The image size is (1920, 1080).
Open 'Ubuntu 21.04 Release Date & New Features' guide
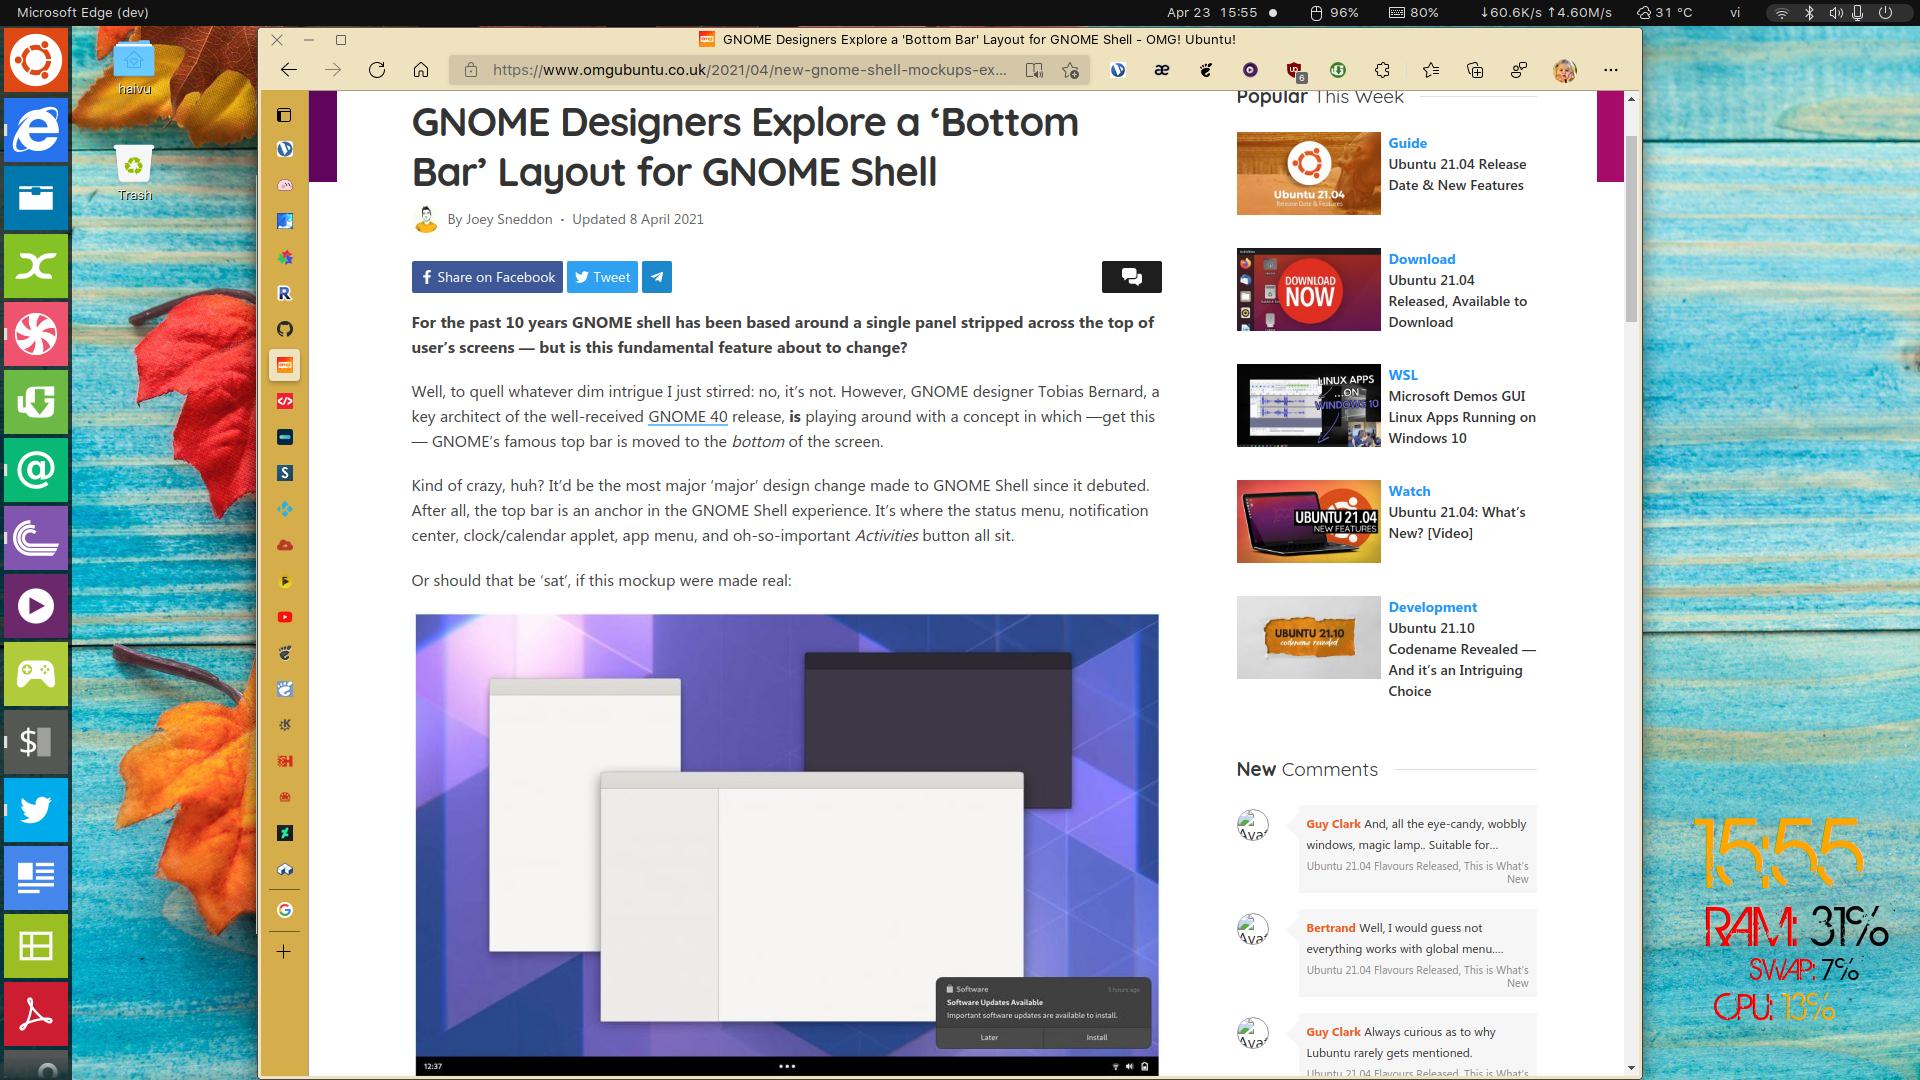[1457, 175]
